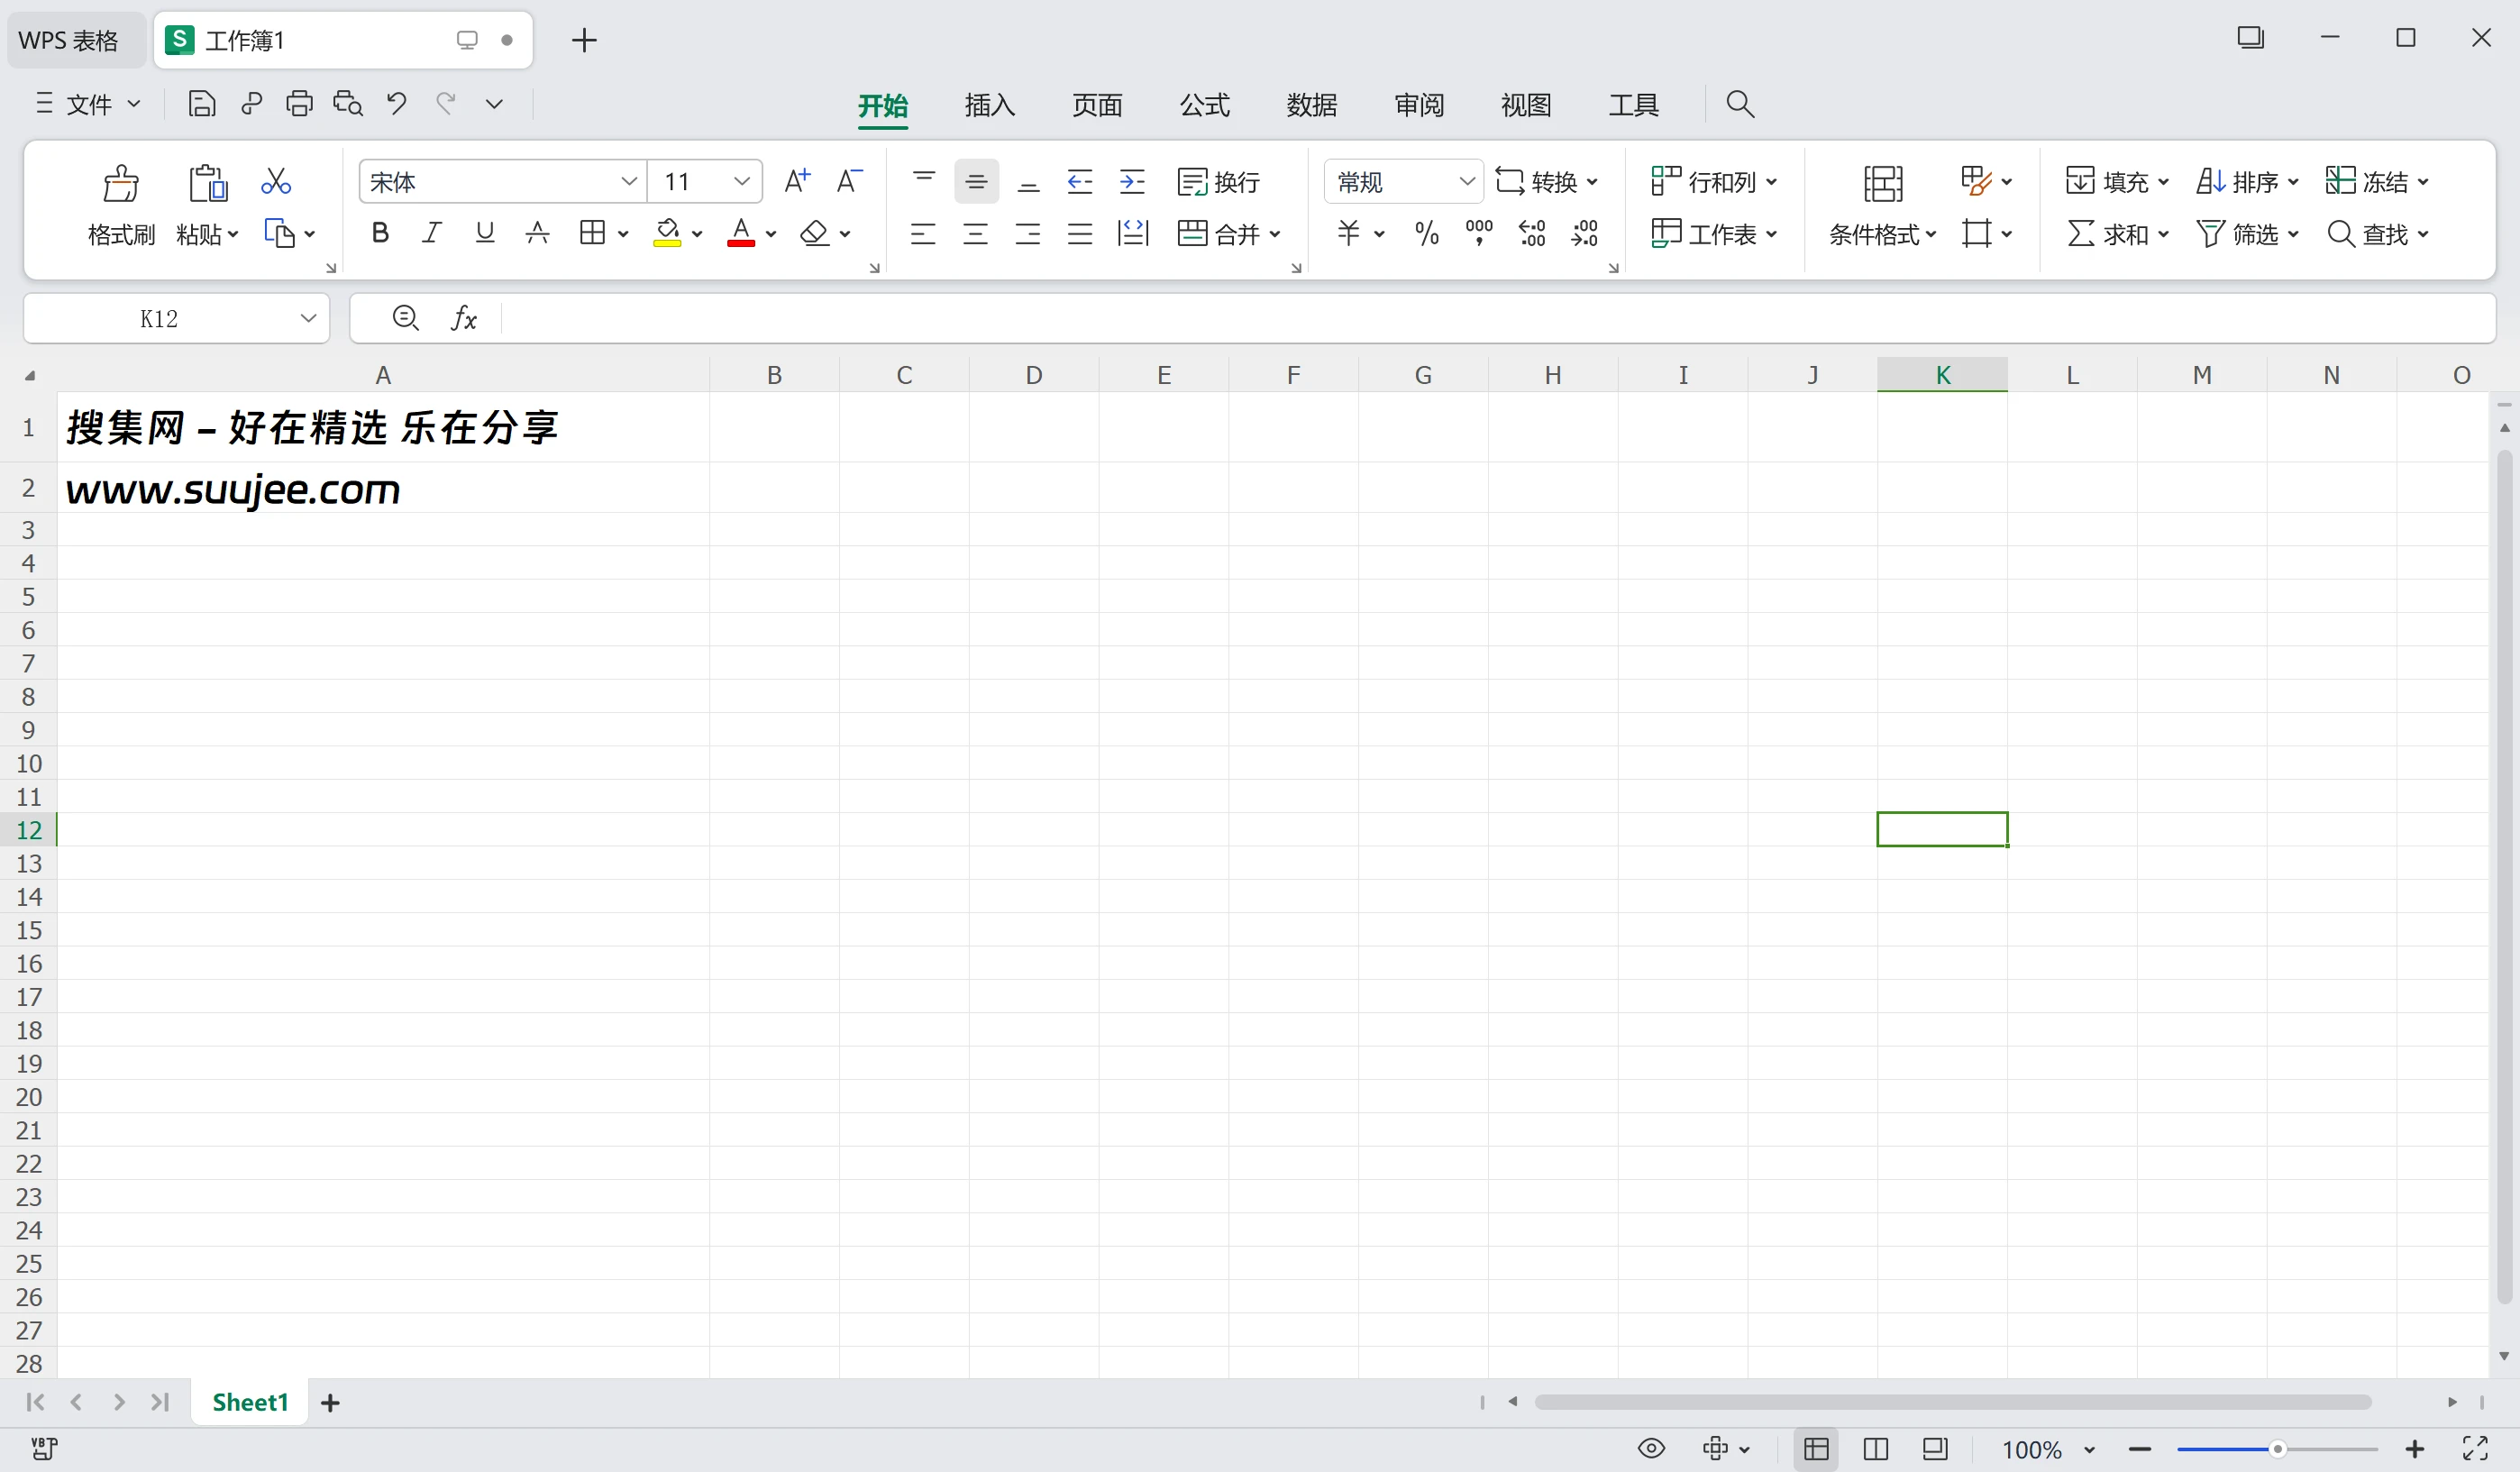Image resolution: width=2520 pixels, height=1472 pixels.
Task: Apply strikethrough formatting icon
Action: pyautogui.click(x=537, y=234)
